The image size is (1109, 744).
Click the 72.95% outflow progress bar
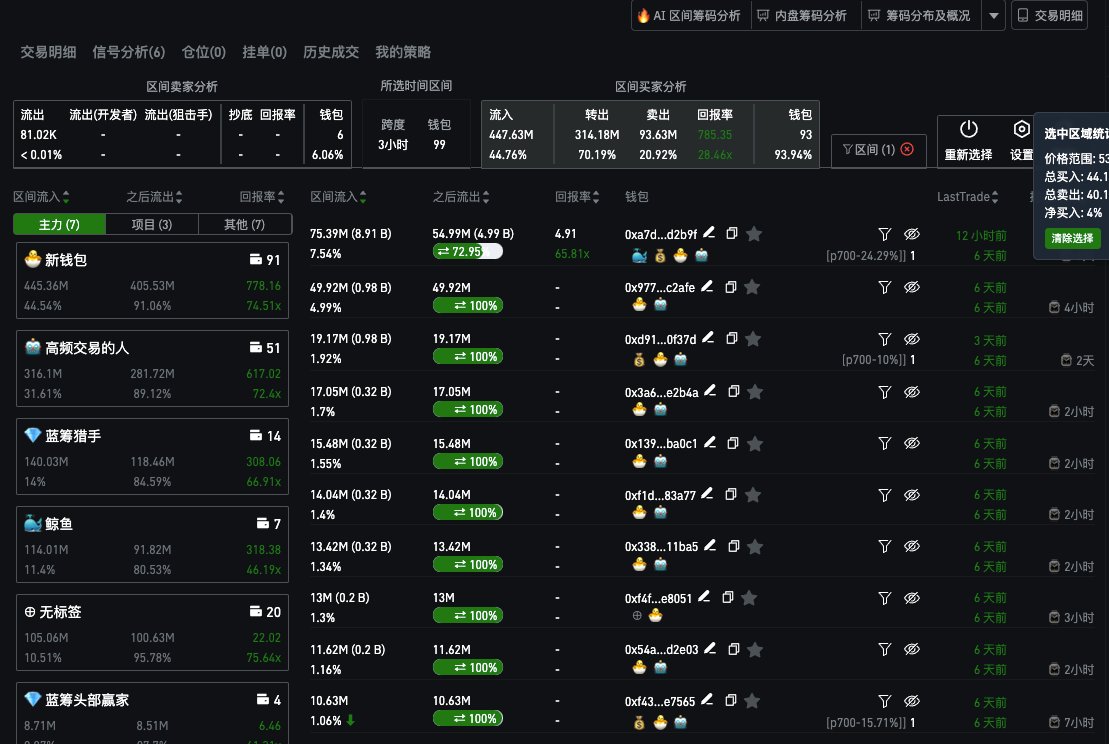point(468,251)
